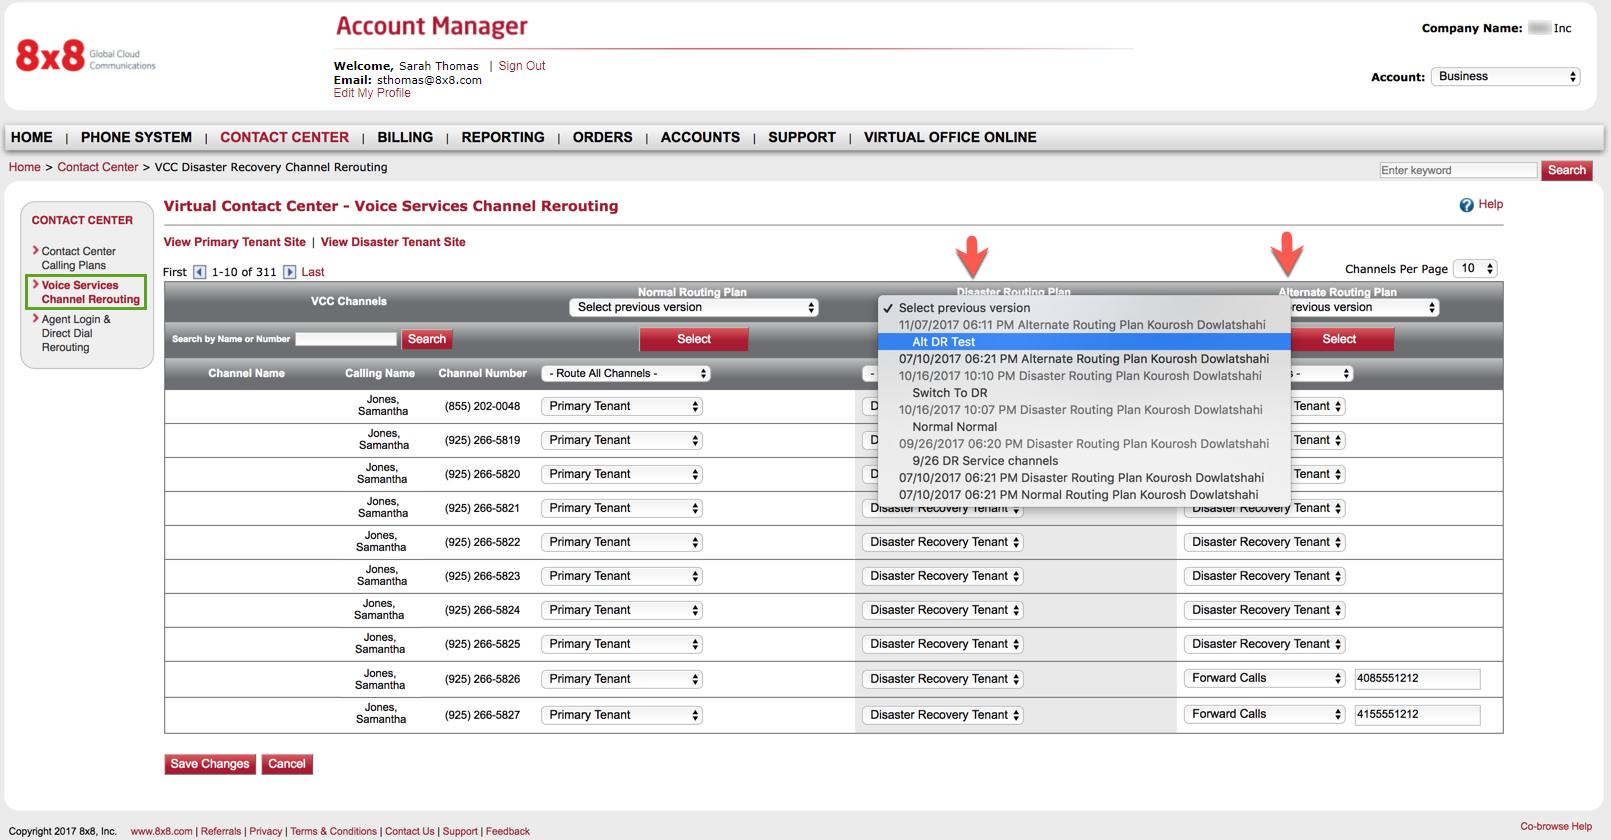This screenshot has height=840, width=1611.
Task: Open the SUPPORT menu
Action: tap(802, 138)
